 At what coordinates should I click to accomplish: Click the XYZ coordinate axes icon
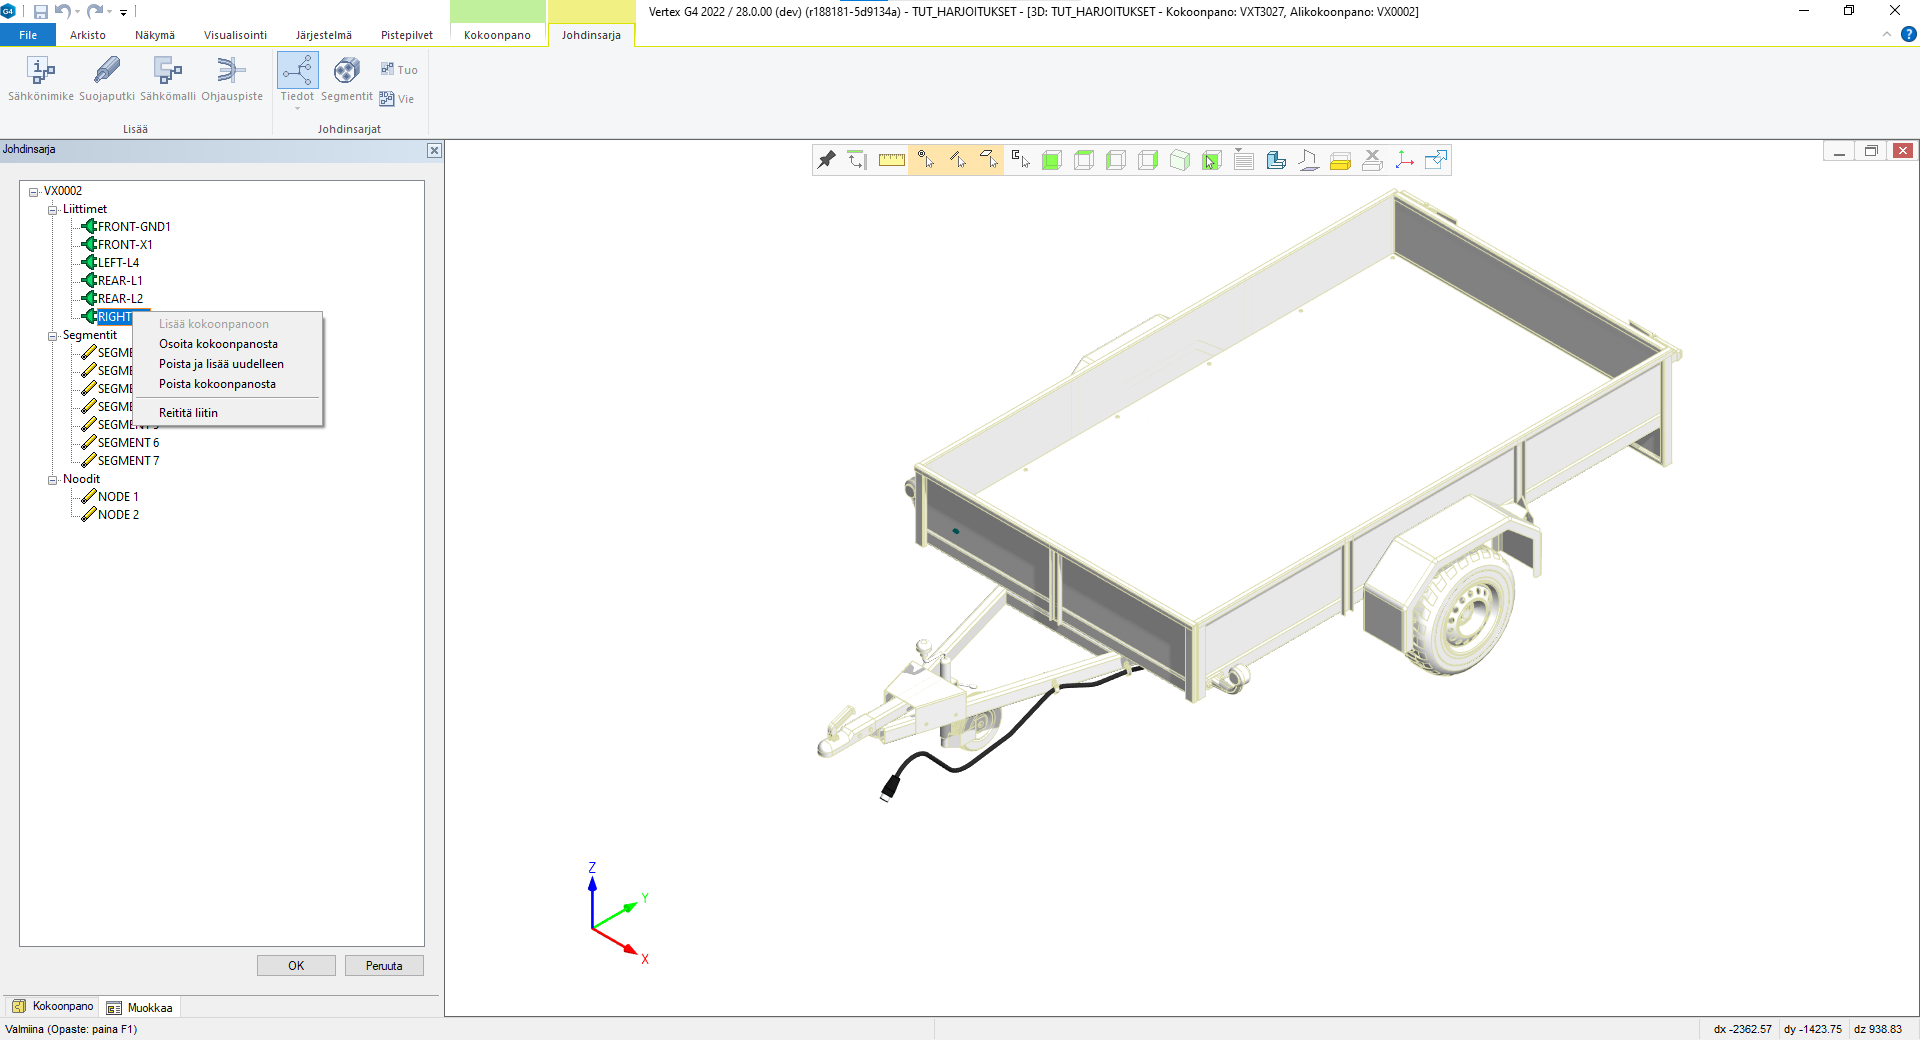1404,160
